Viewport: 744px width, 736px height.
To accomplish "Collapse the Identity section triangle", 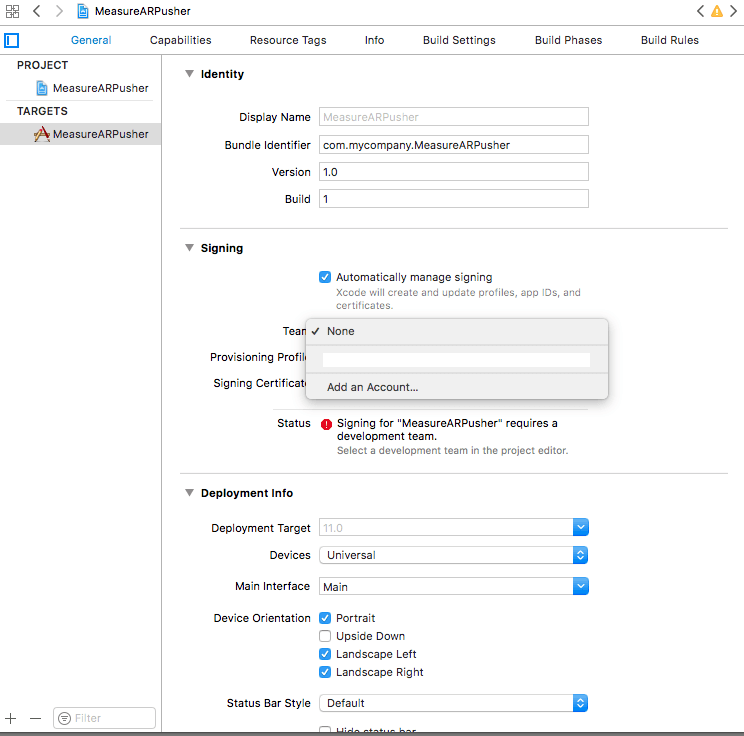I will coord(189,74).
